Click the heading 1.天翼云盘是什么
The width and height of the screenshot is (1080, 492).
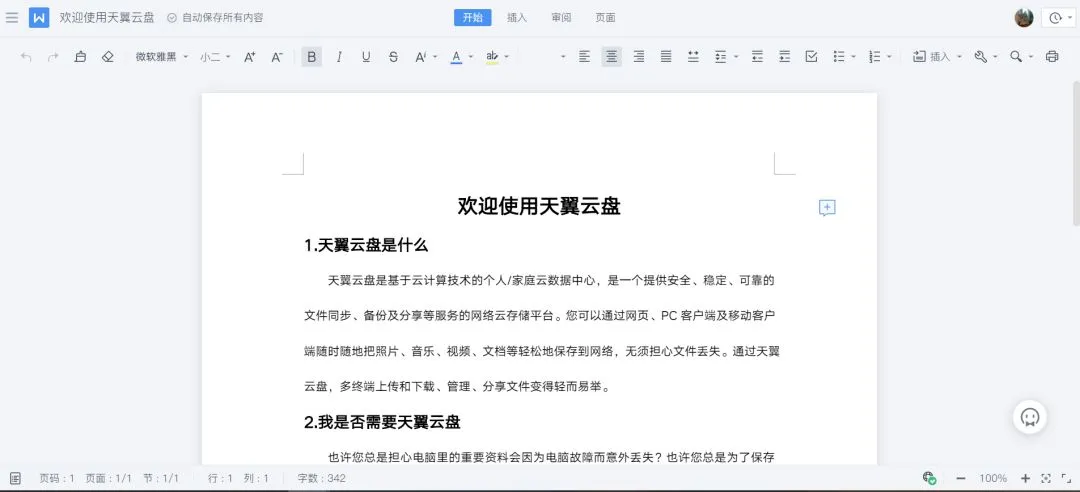click(366, 245)
